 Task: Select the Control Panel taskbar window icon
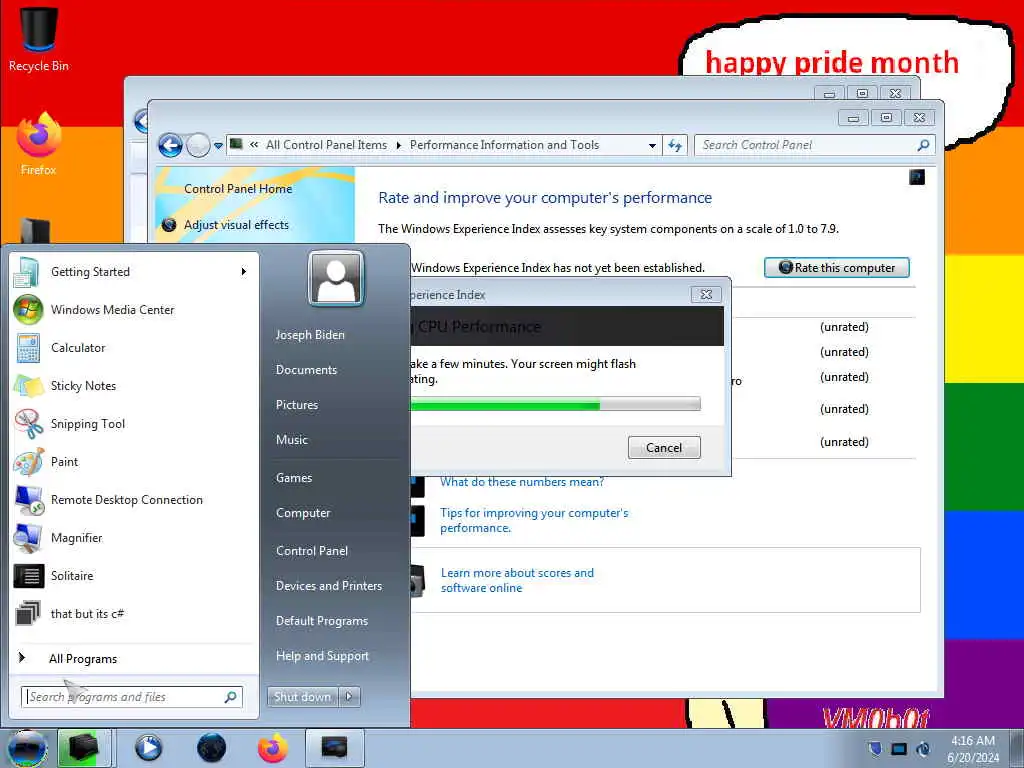334,748
